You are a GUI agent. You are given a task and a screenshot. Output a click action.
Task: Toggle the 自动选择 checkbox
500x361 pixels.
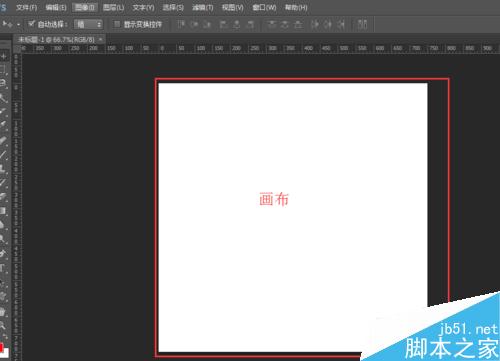click(x=31, y=24)
